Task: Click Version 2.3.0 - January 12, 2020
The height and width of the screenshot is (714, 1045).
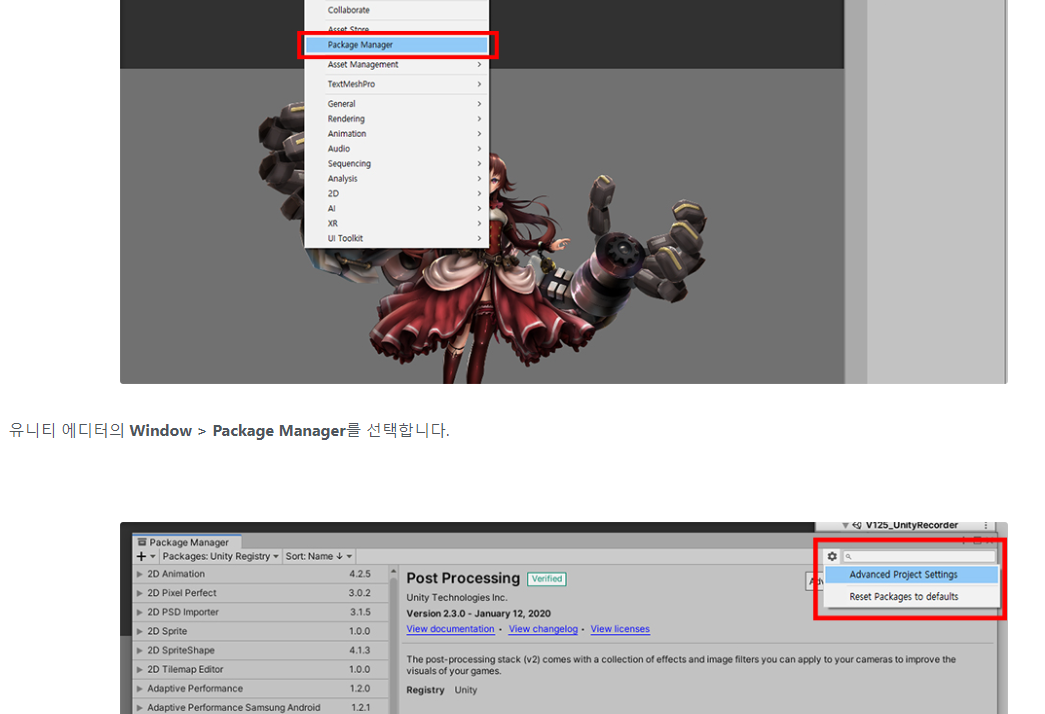Action: point(479,613)
